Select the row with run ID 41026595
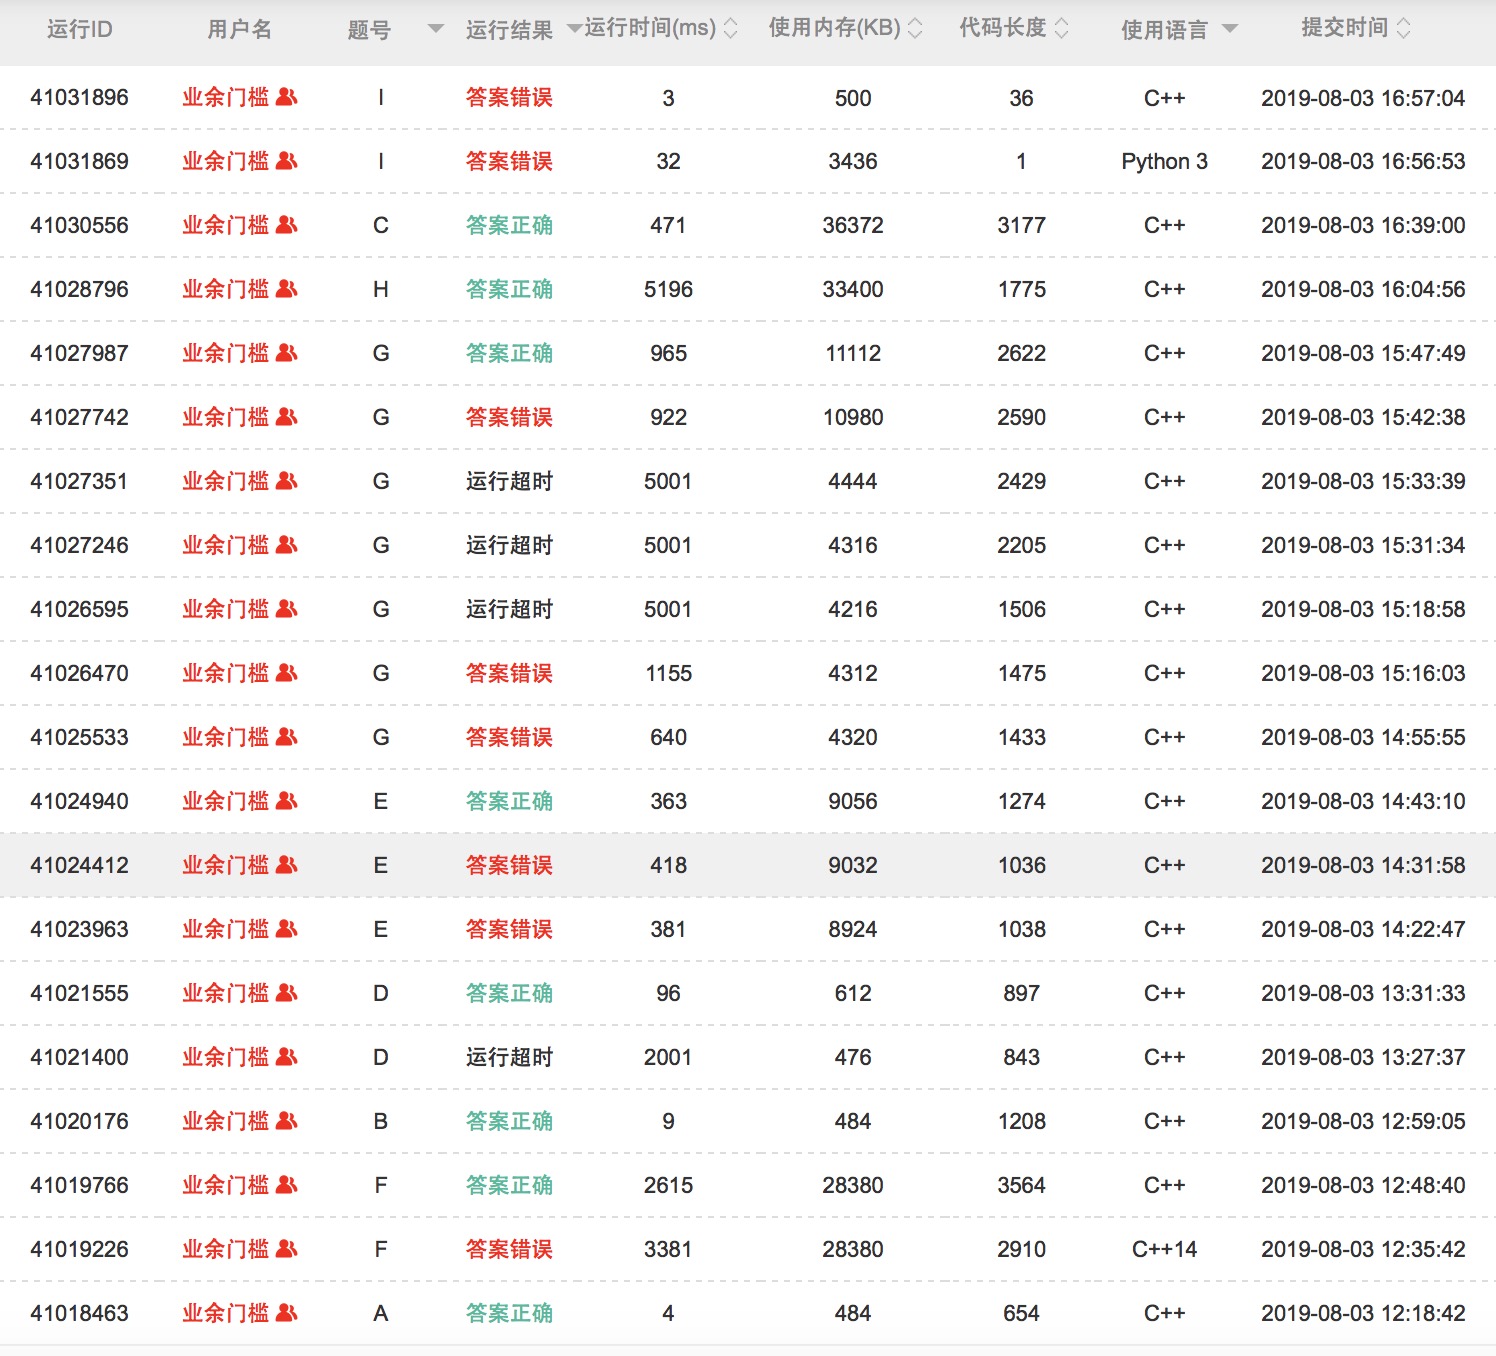This screenshot has width=1496, height=1356. (79, 609)
